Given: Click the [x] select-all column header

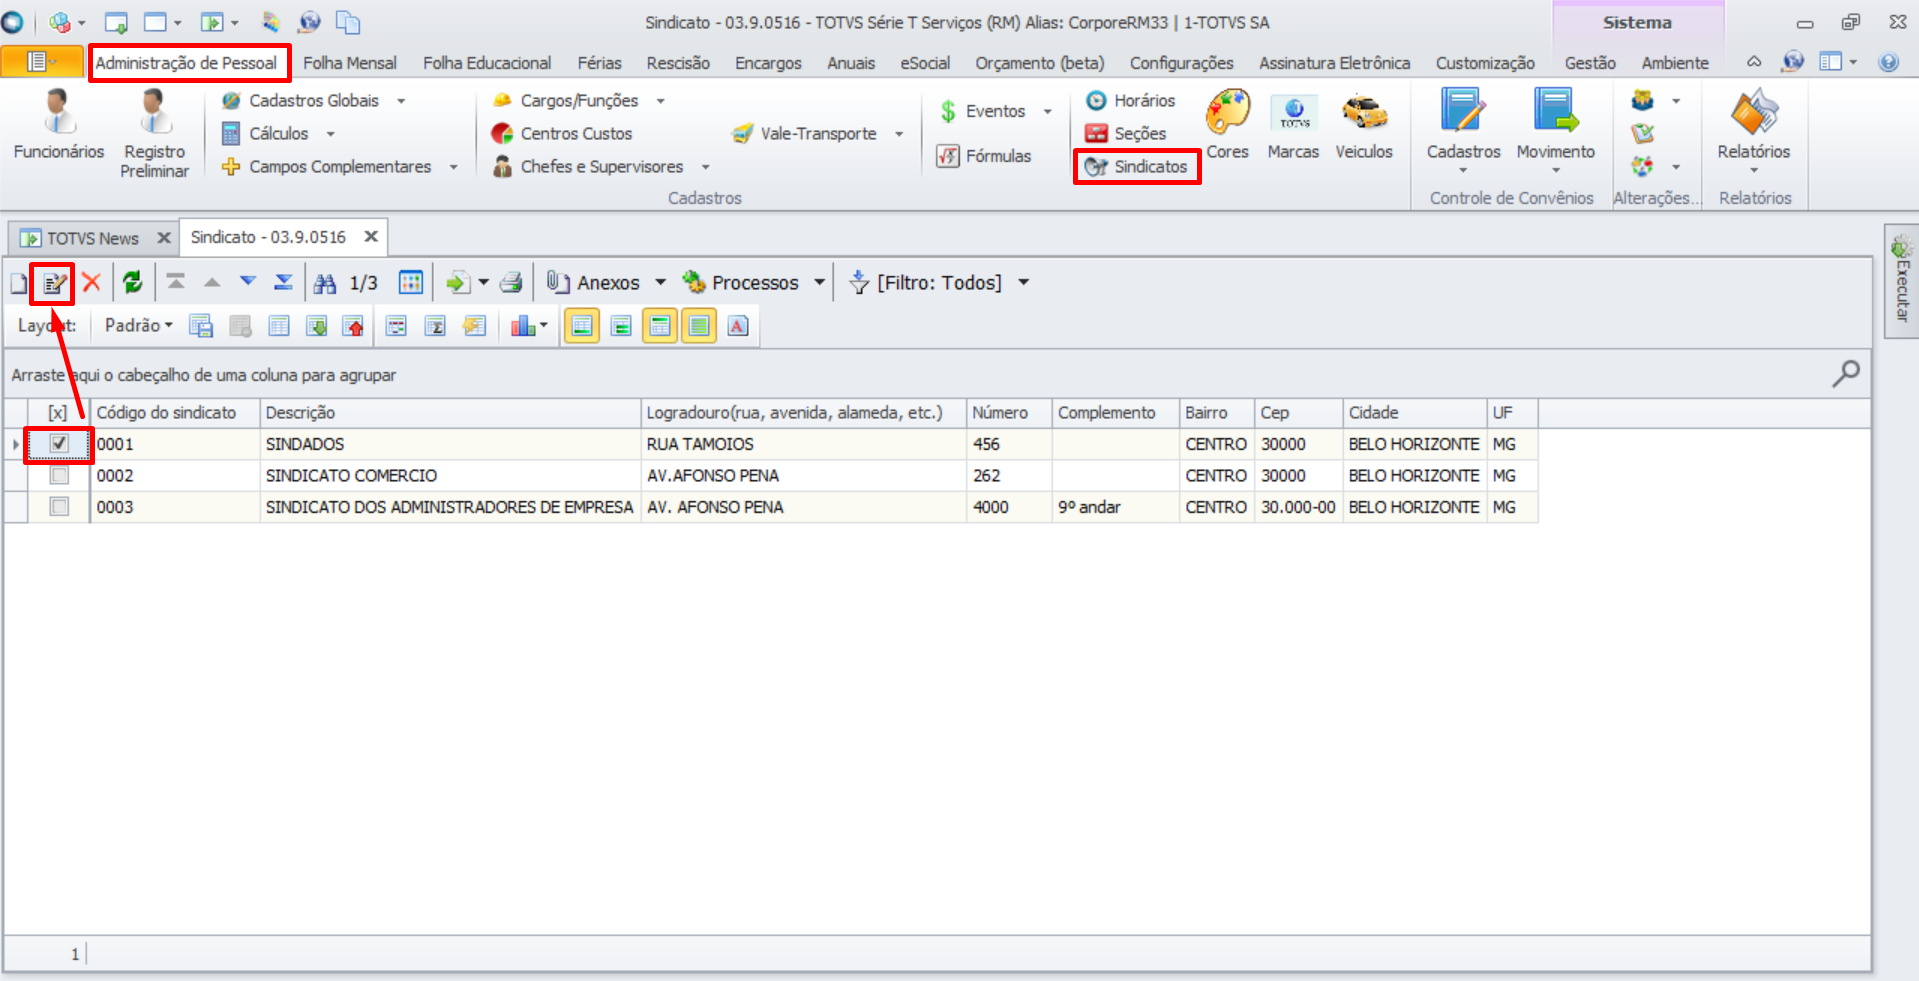Looking at the screenshot, I should click(x=58, y=412).
